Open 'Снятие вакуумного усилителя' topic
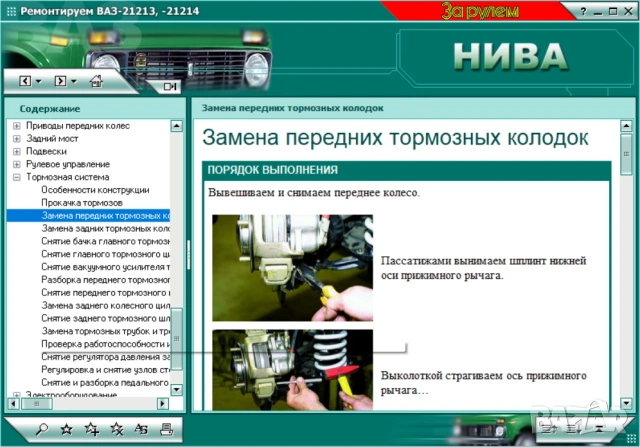This screenshot has height=447, width=640. pos(105,267)
